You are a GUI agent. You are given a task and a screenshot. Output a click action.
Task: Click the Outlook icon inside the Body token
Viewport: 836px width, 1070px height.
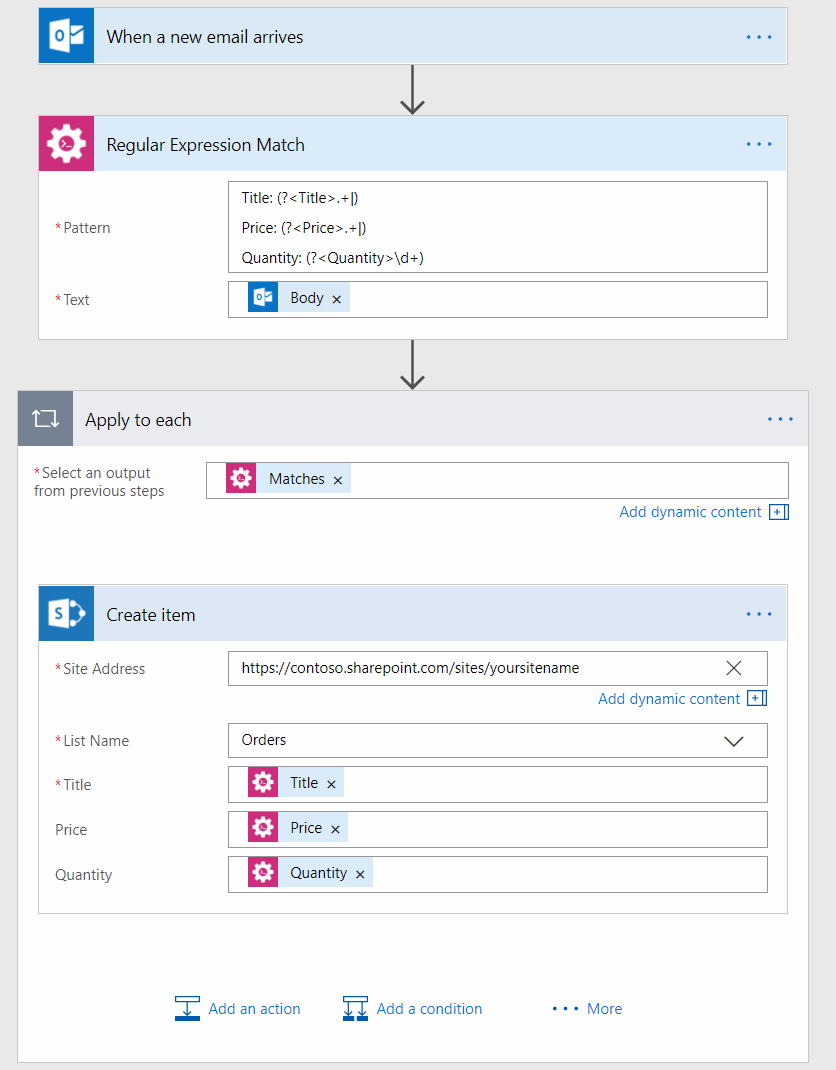262,297
